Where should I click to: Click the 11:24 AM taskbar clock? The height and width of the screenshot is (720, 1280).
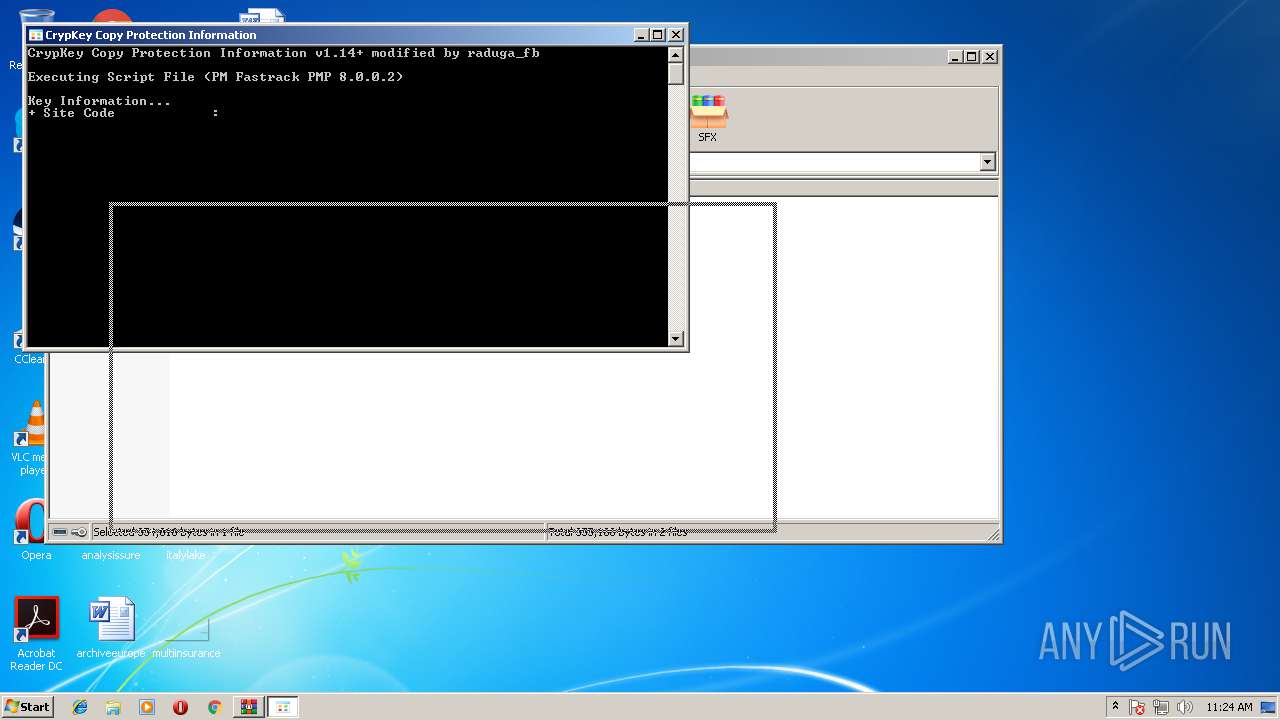pyautogui.click(x=1229, y=707)
